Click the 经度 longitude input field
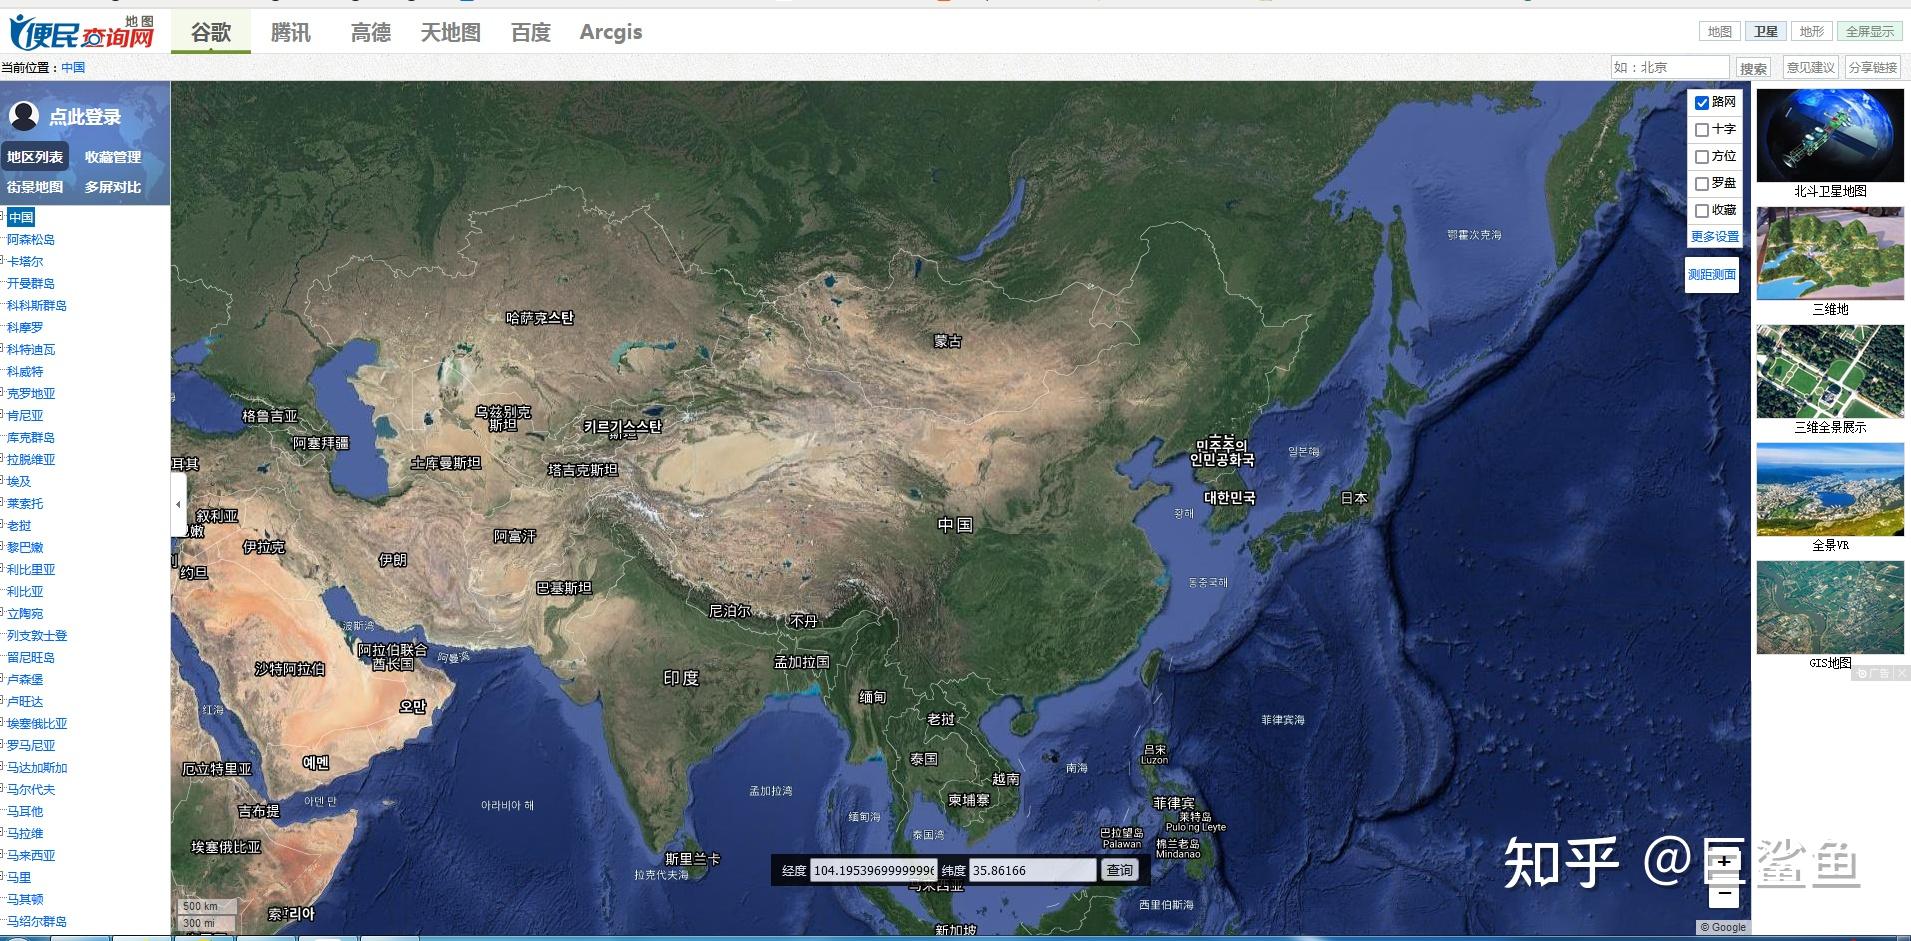 coord(873,870)
